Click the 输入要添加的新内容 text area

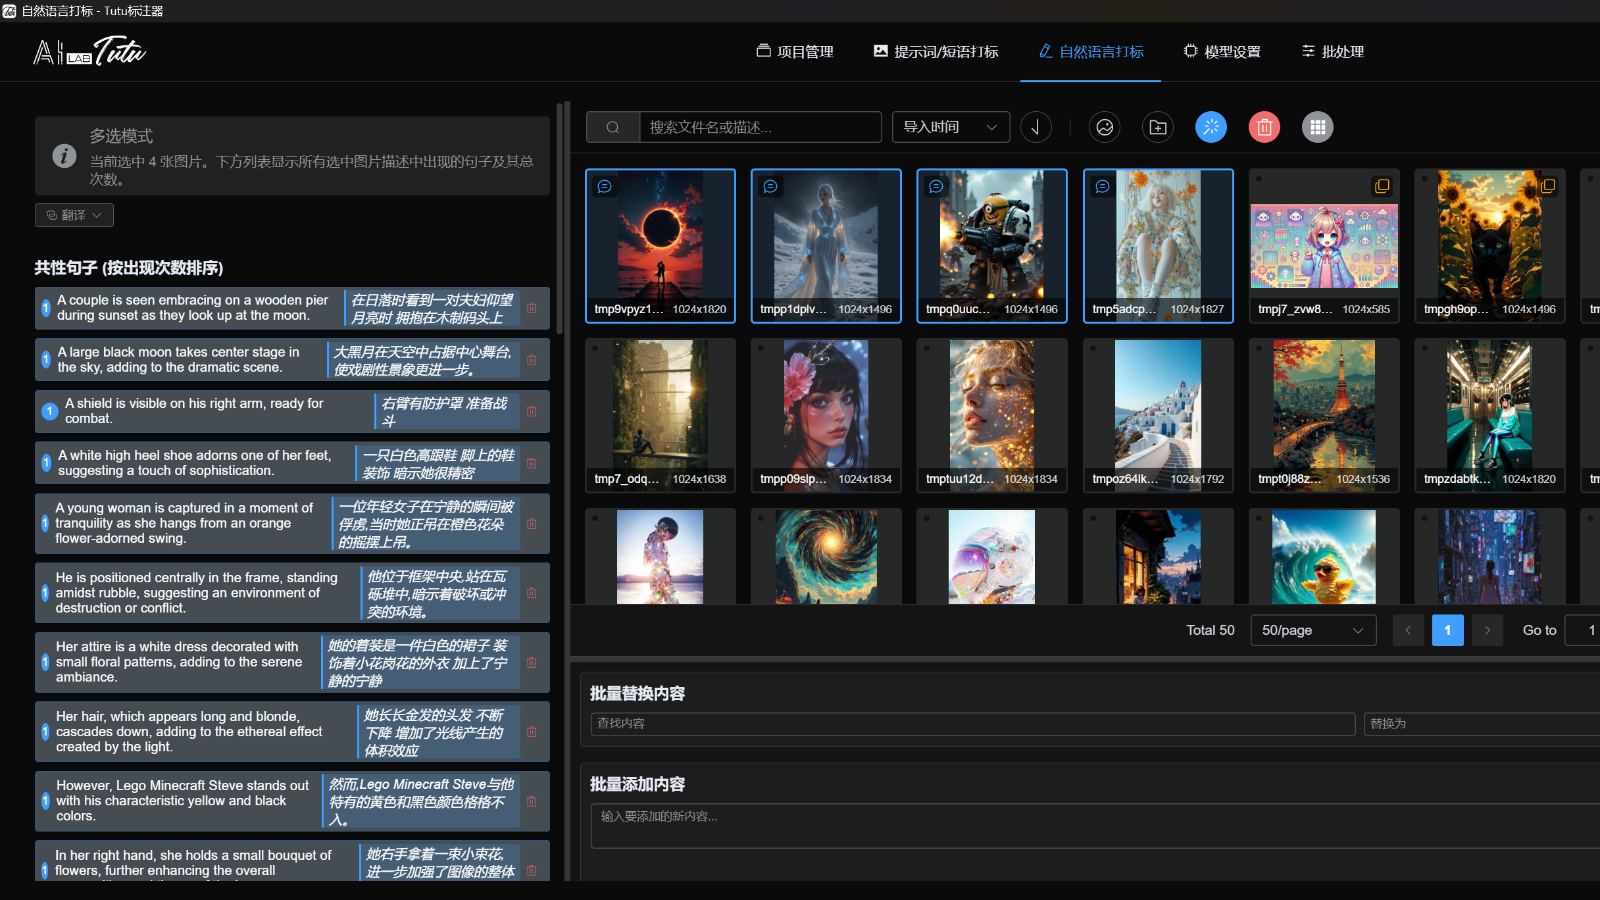pyautogui.click(x=1095, y=826)
